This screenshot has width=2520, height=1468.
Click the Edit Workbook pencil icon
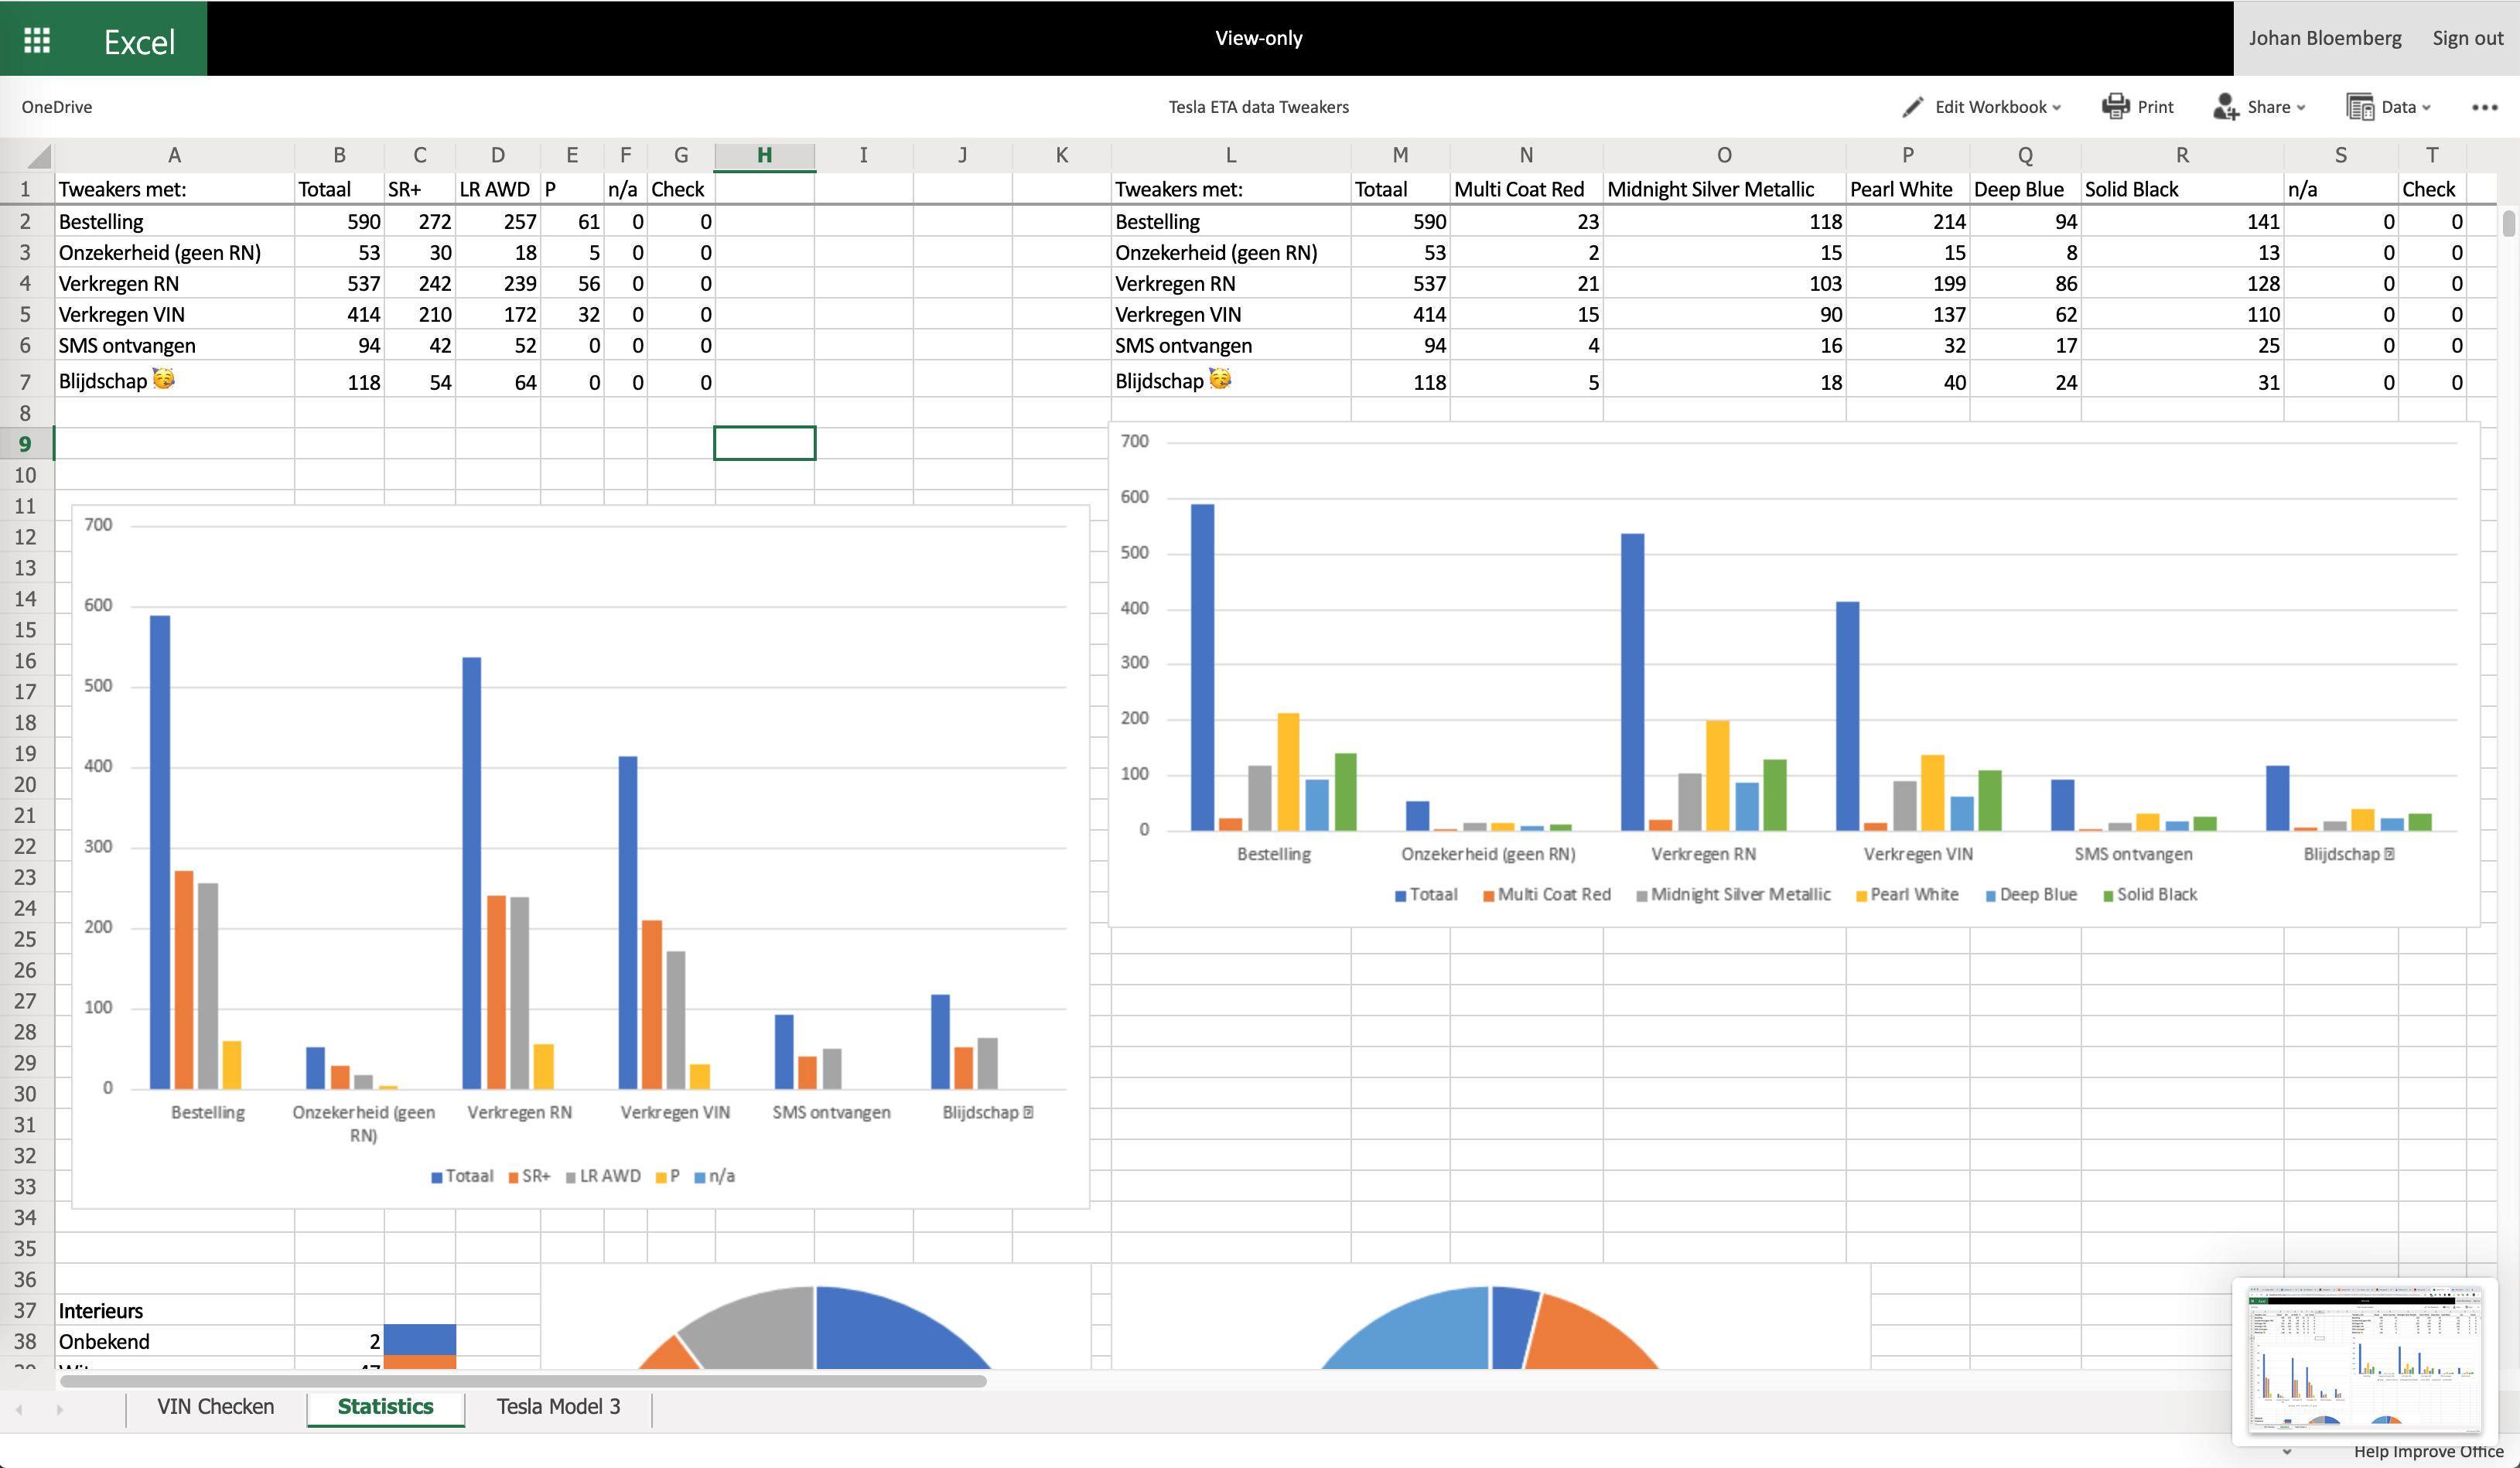[1912, 107]
